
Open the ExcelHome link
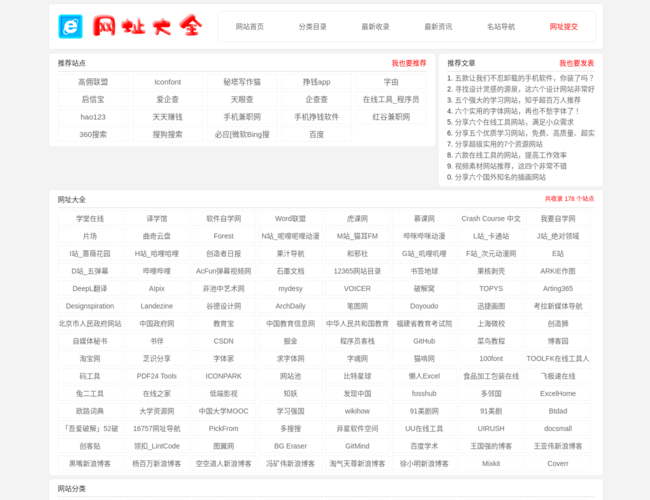pos(558,393)
